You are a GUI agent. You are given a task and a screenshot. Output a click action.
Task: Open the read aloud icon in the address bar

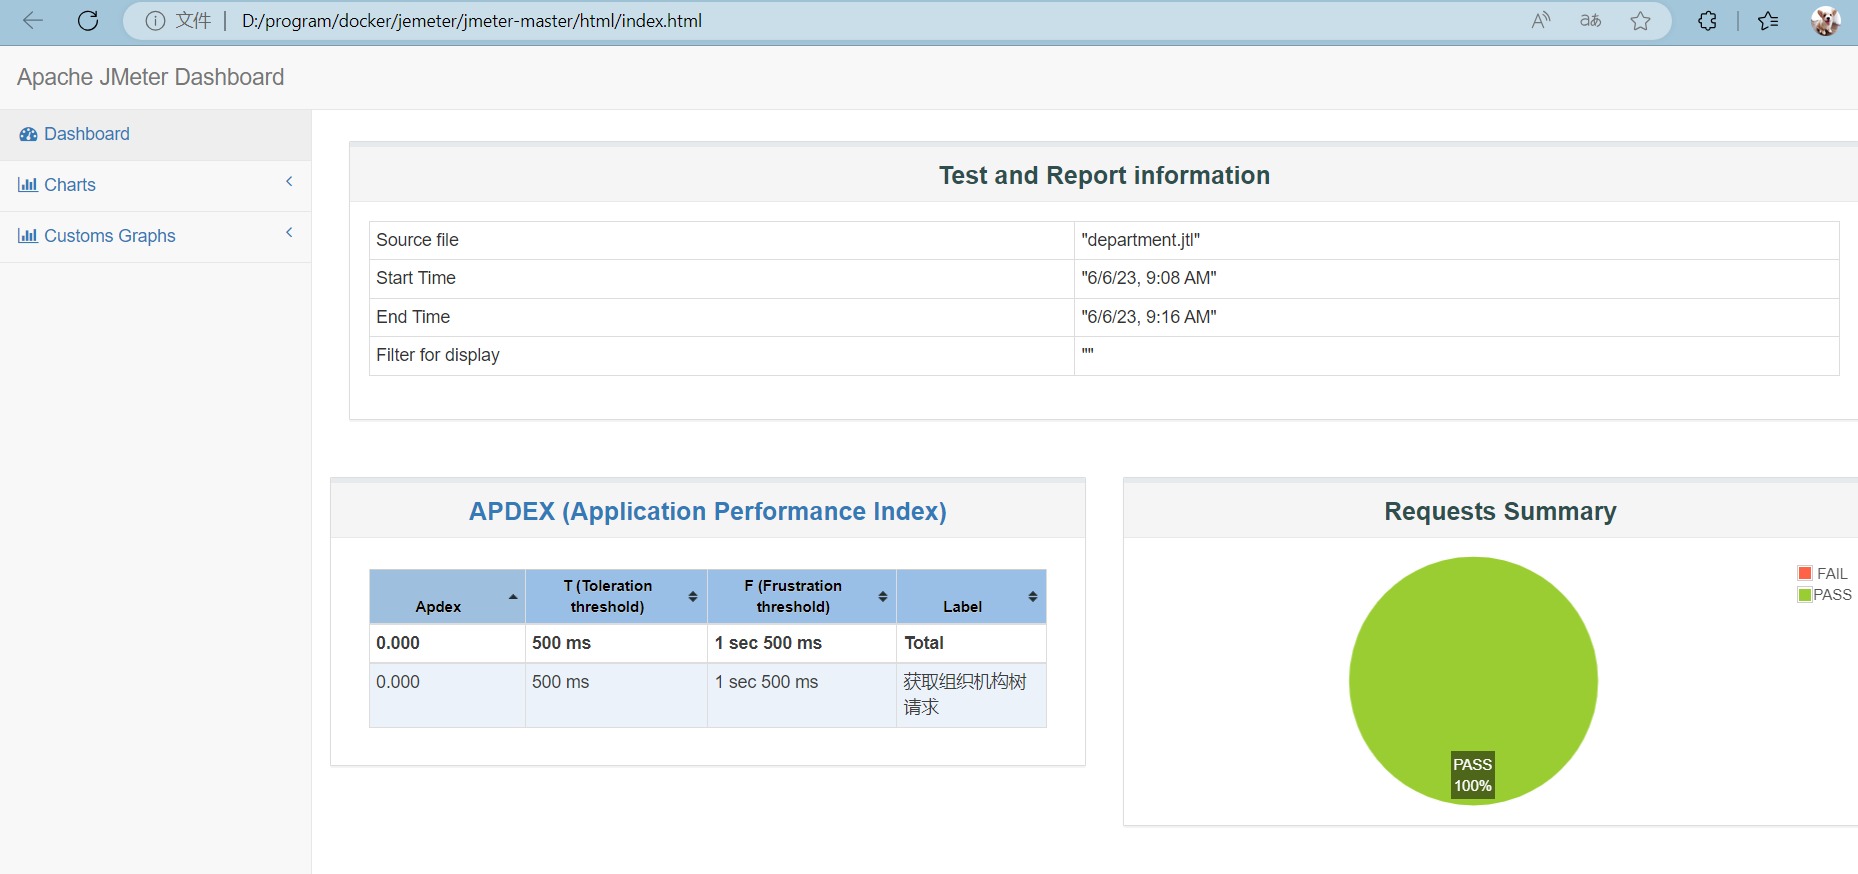(1541, 20)
